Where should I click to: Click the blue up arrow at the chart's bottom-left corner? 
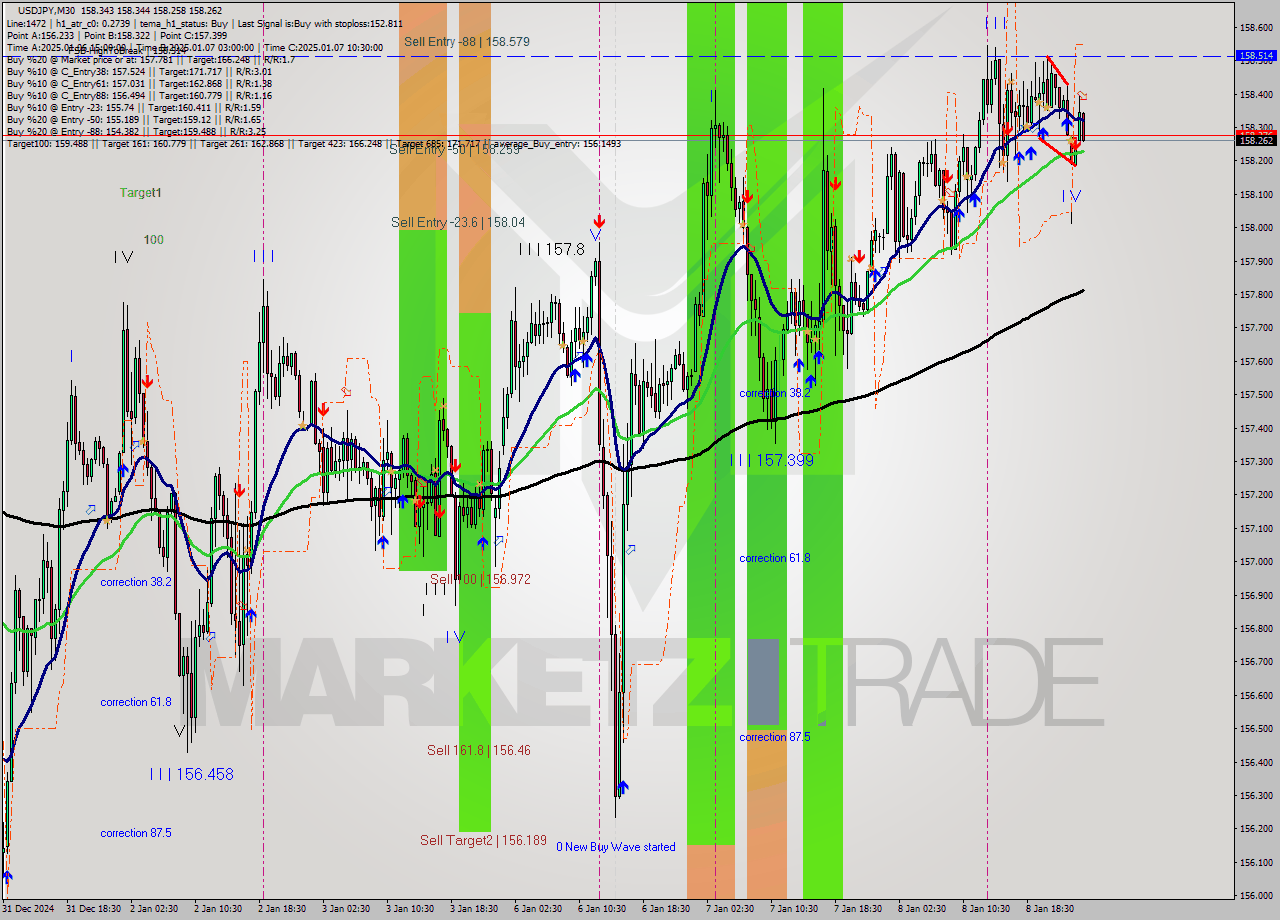pos(8,878)
